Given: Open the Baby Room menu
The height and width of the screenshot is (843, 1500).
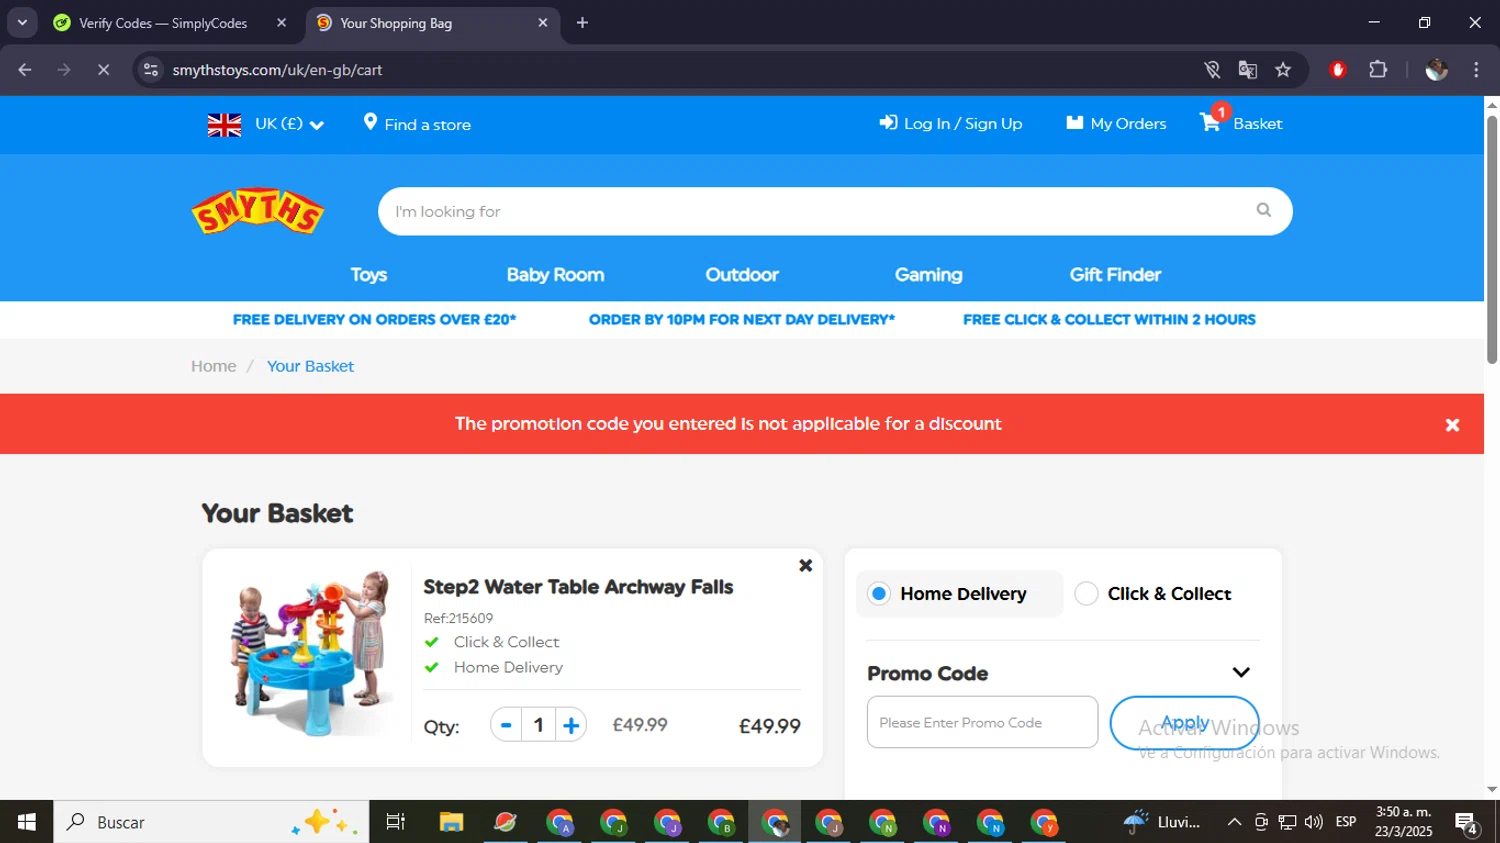Looking at the screenshot, I should pyautogui.click(x=555, y=274).
